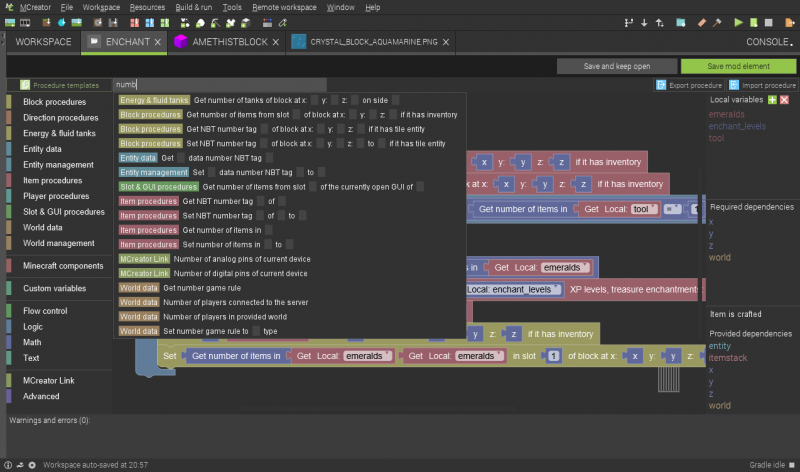The width and height of the screenshot is (800, 472).
Task: Open the Workspace menu
Action: 101,7
